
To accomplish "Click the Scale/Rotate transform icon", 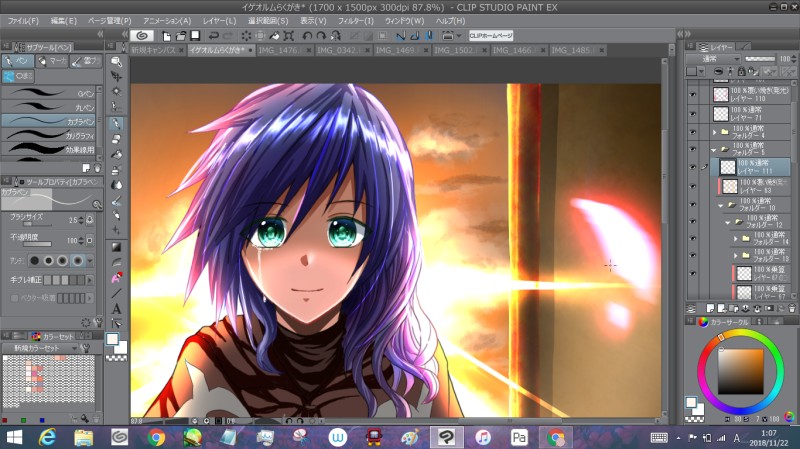I will tap(289, 36).
